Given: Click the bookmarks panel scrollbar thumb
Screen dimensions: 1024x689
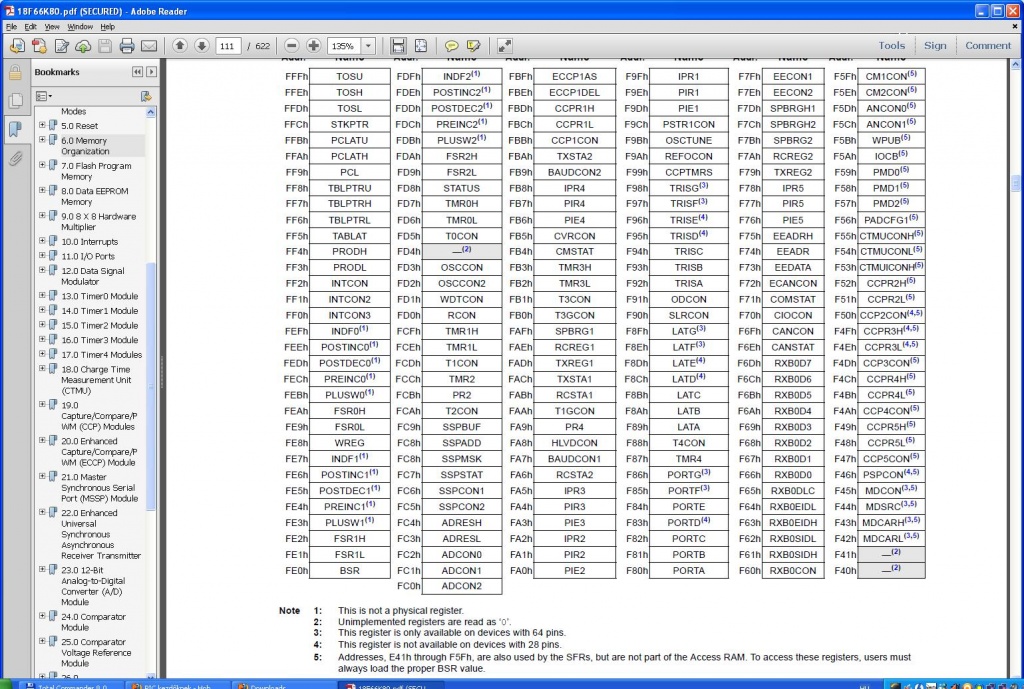Looking at the screenshot, I should (151, 385).
